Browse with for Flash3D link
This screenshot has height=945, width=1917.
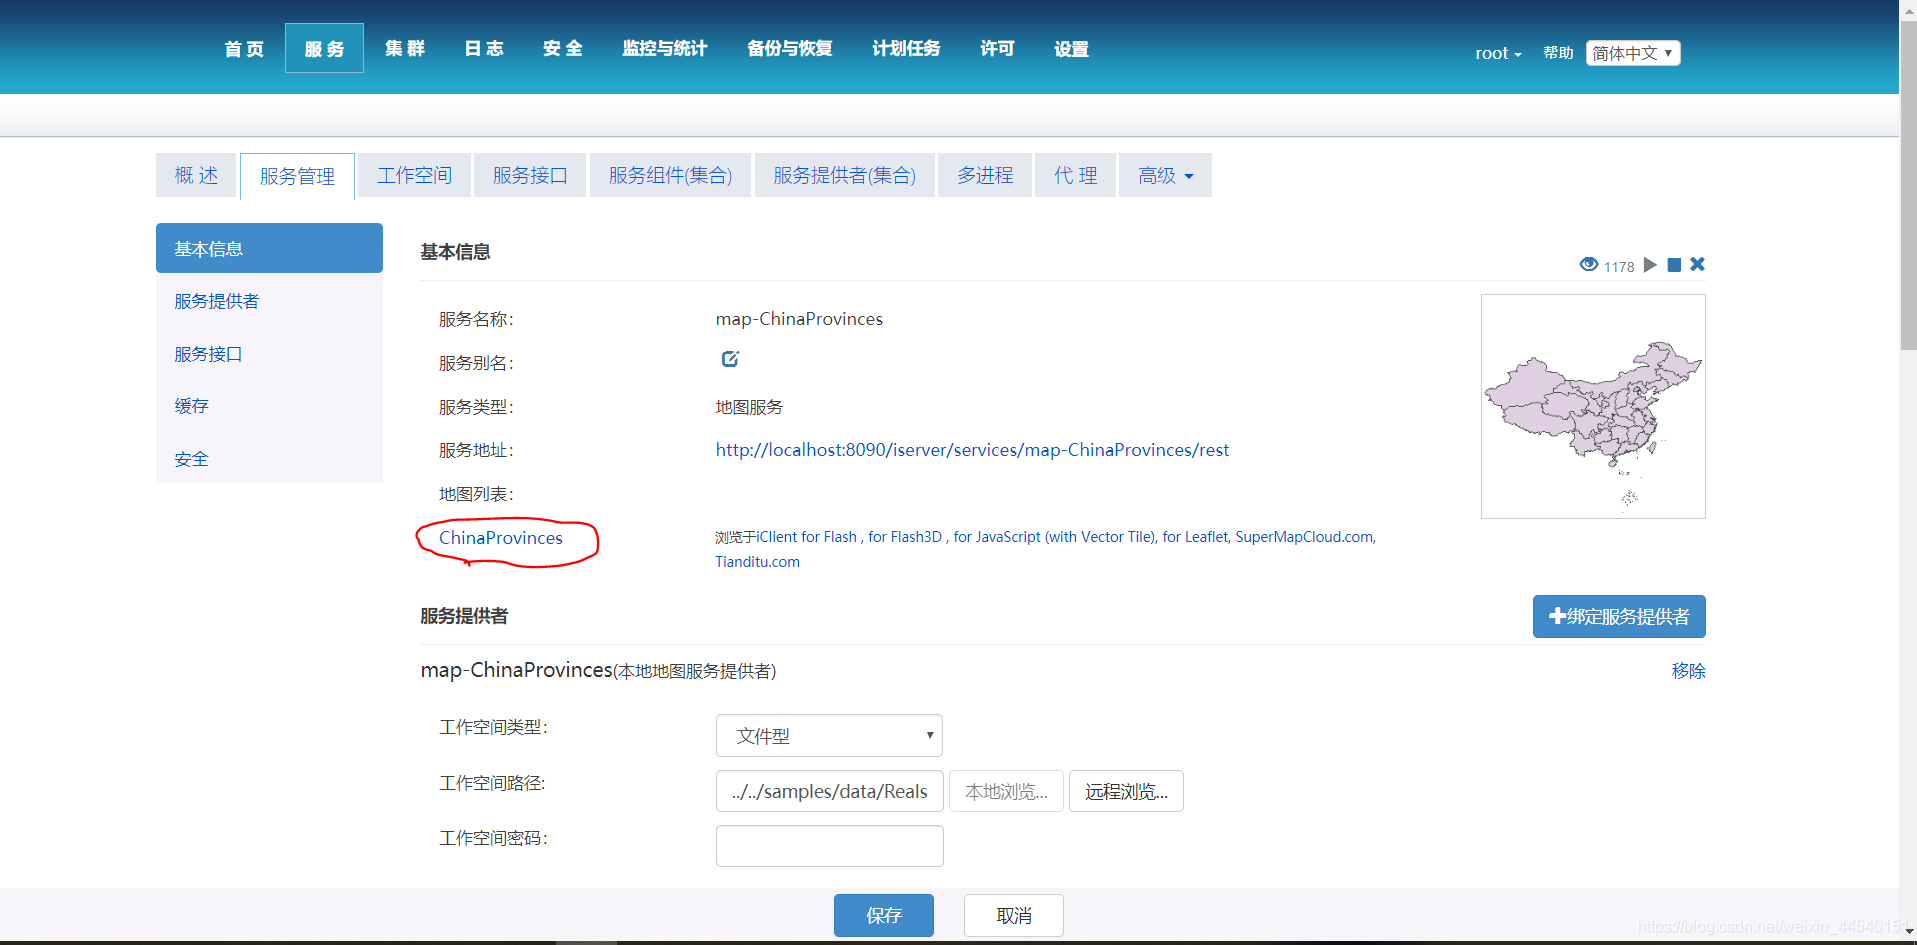(905, 537)
